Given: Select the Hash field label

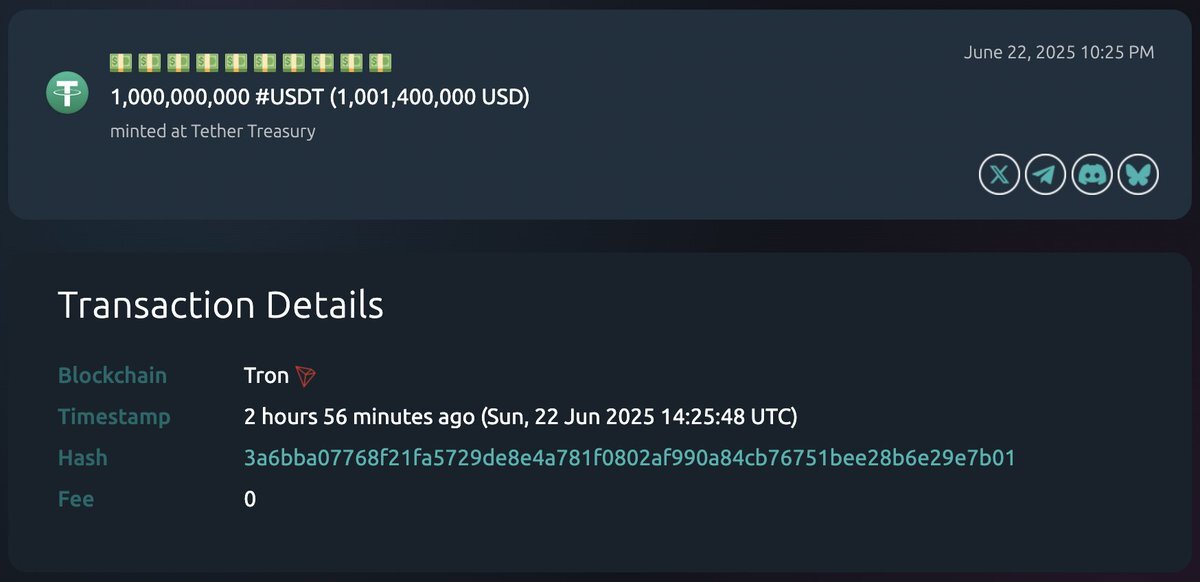Looking at the screenshot, I should coord(83,458).
